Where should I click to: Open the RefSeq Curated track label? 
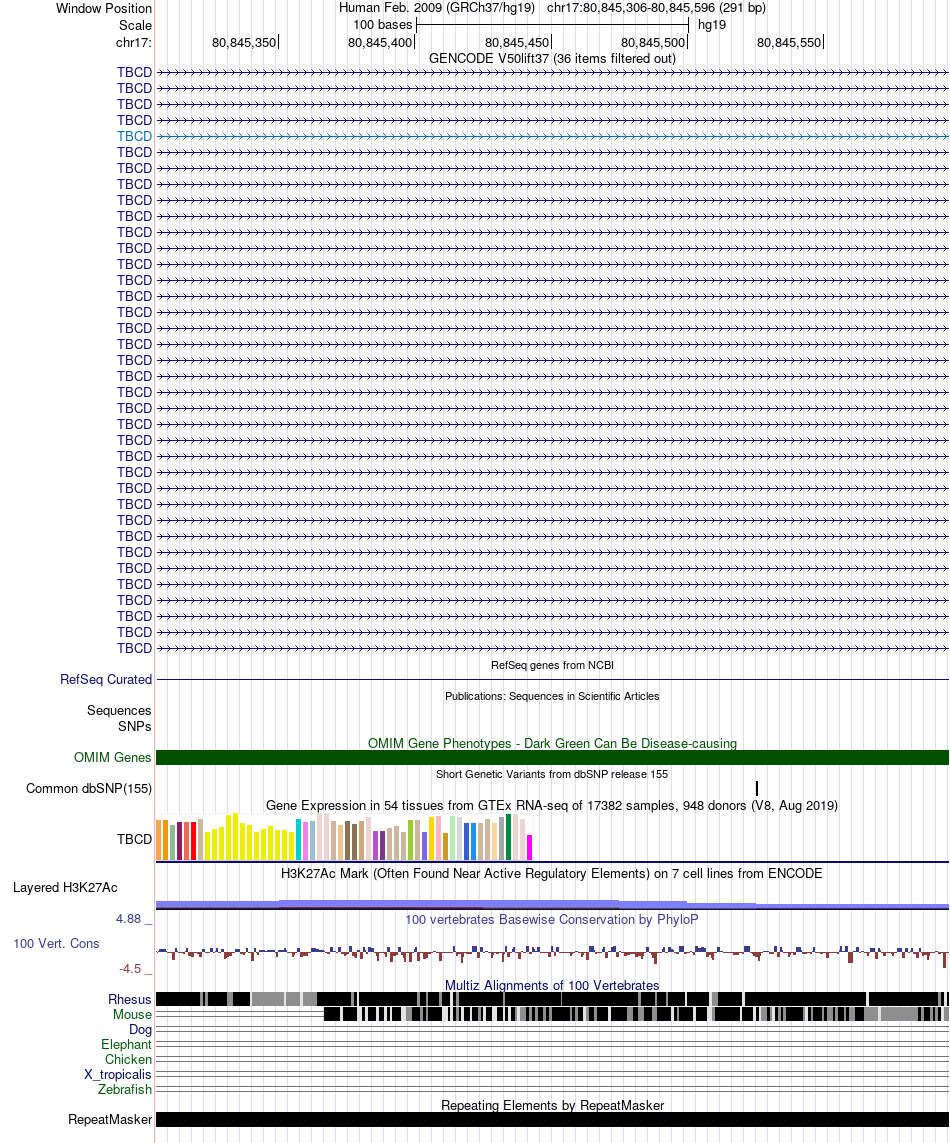tap(106, 679)
